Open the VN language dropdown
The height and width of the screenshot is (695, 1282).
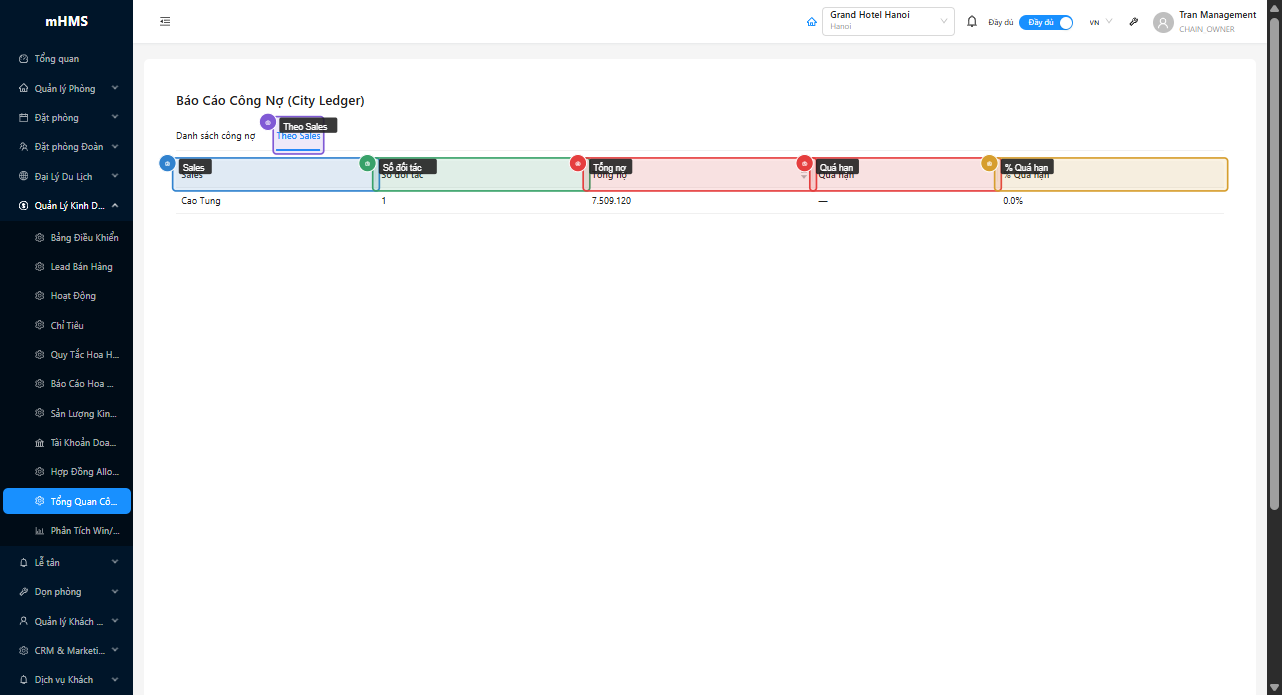tap(1100, 22)
